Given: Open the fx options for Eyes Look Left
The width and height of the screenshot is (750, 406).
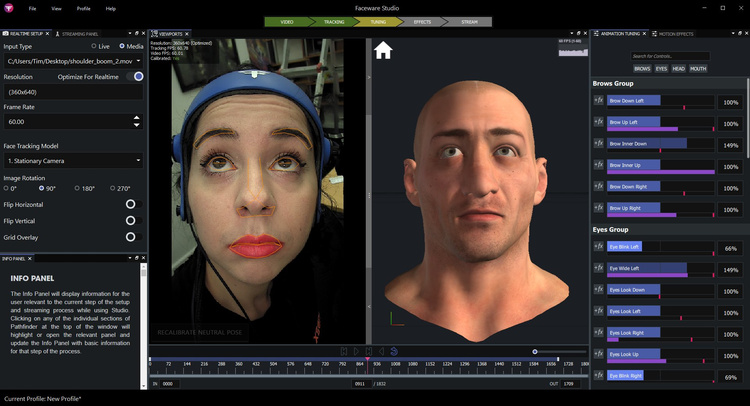Looking at the screenshot, I should (598, 311).
